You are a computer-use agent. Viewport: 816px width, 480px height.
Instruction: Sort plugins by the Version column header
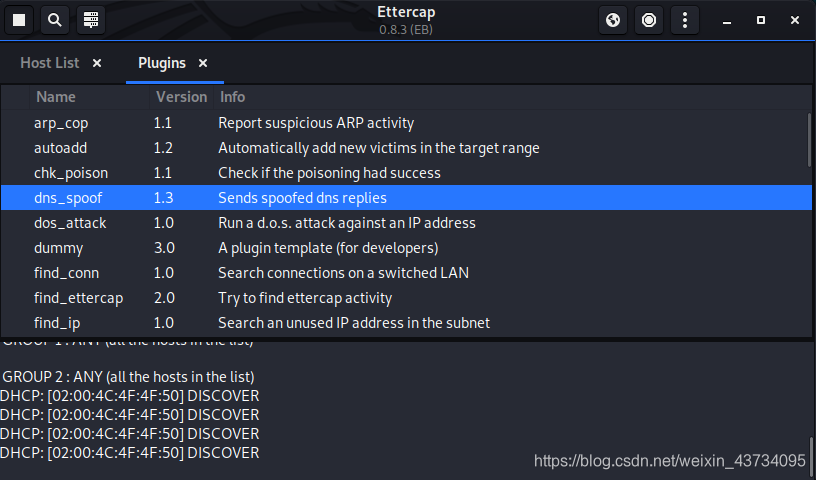click(x=181, y=97)
